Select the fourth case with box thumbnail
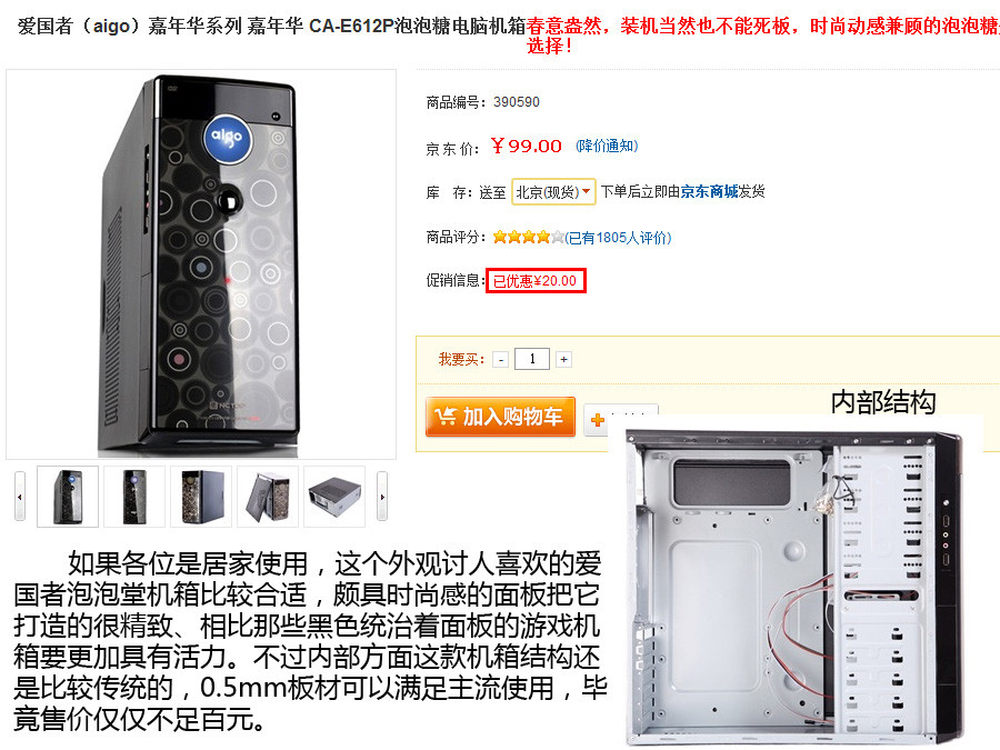This screenshot has height=750, width=1000. click(268, 496)
